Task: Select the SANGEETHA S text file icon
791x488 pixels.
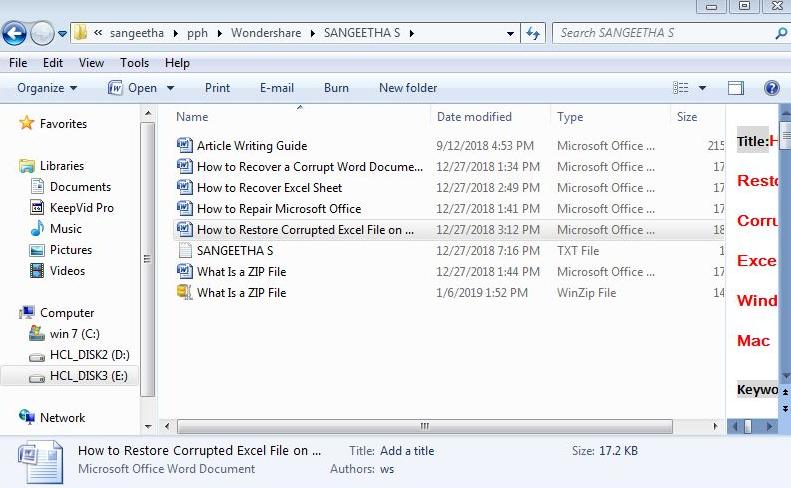Action: pyautogui.click(x=185, y=250)
